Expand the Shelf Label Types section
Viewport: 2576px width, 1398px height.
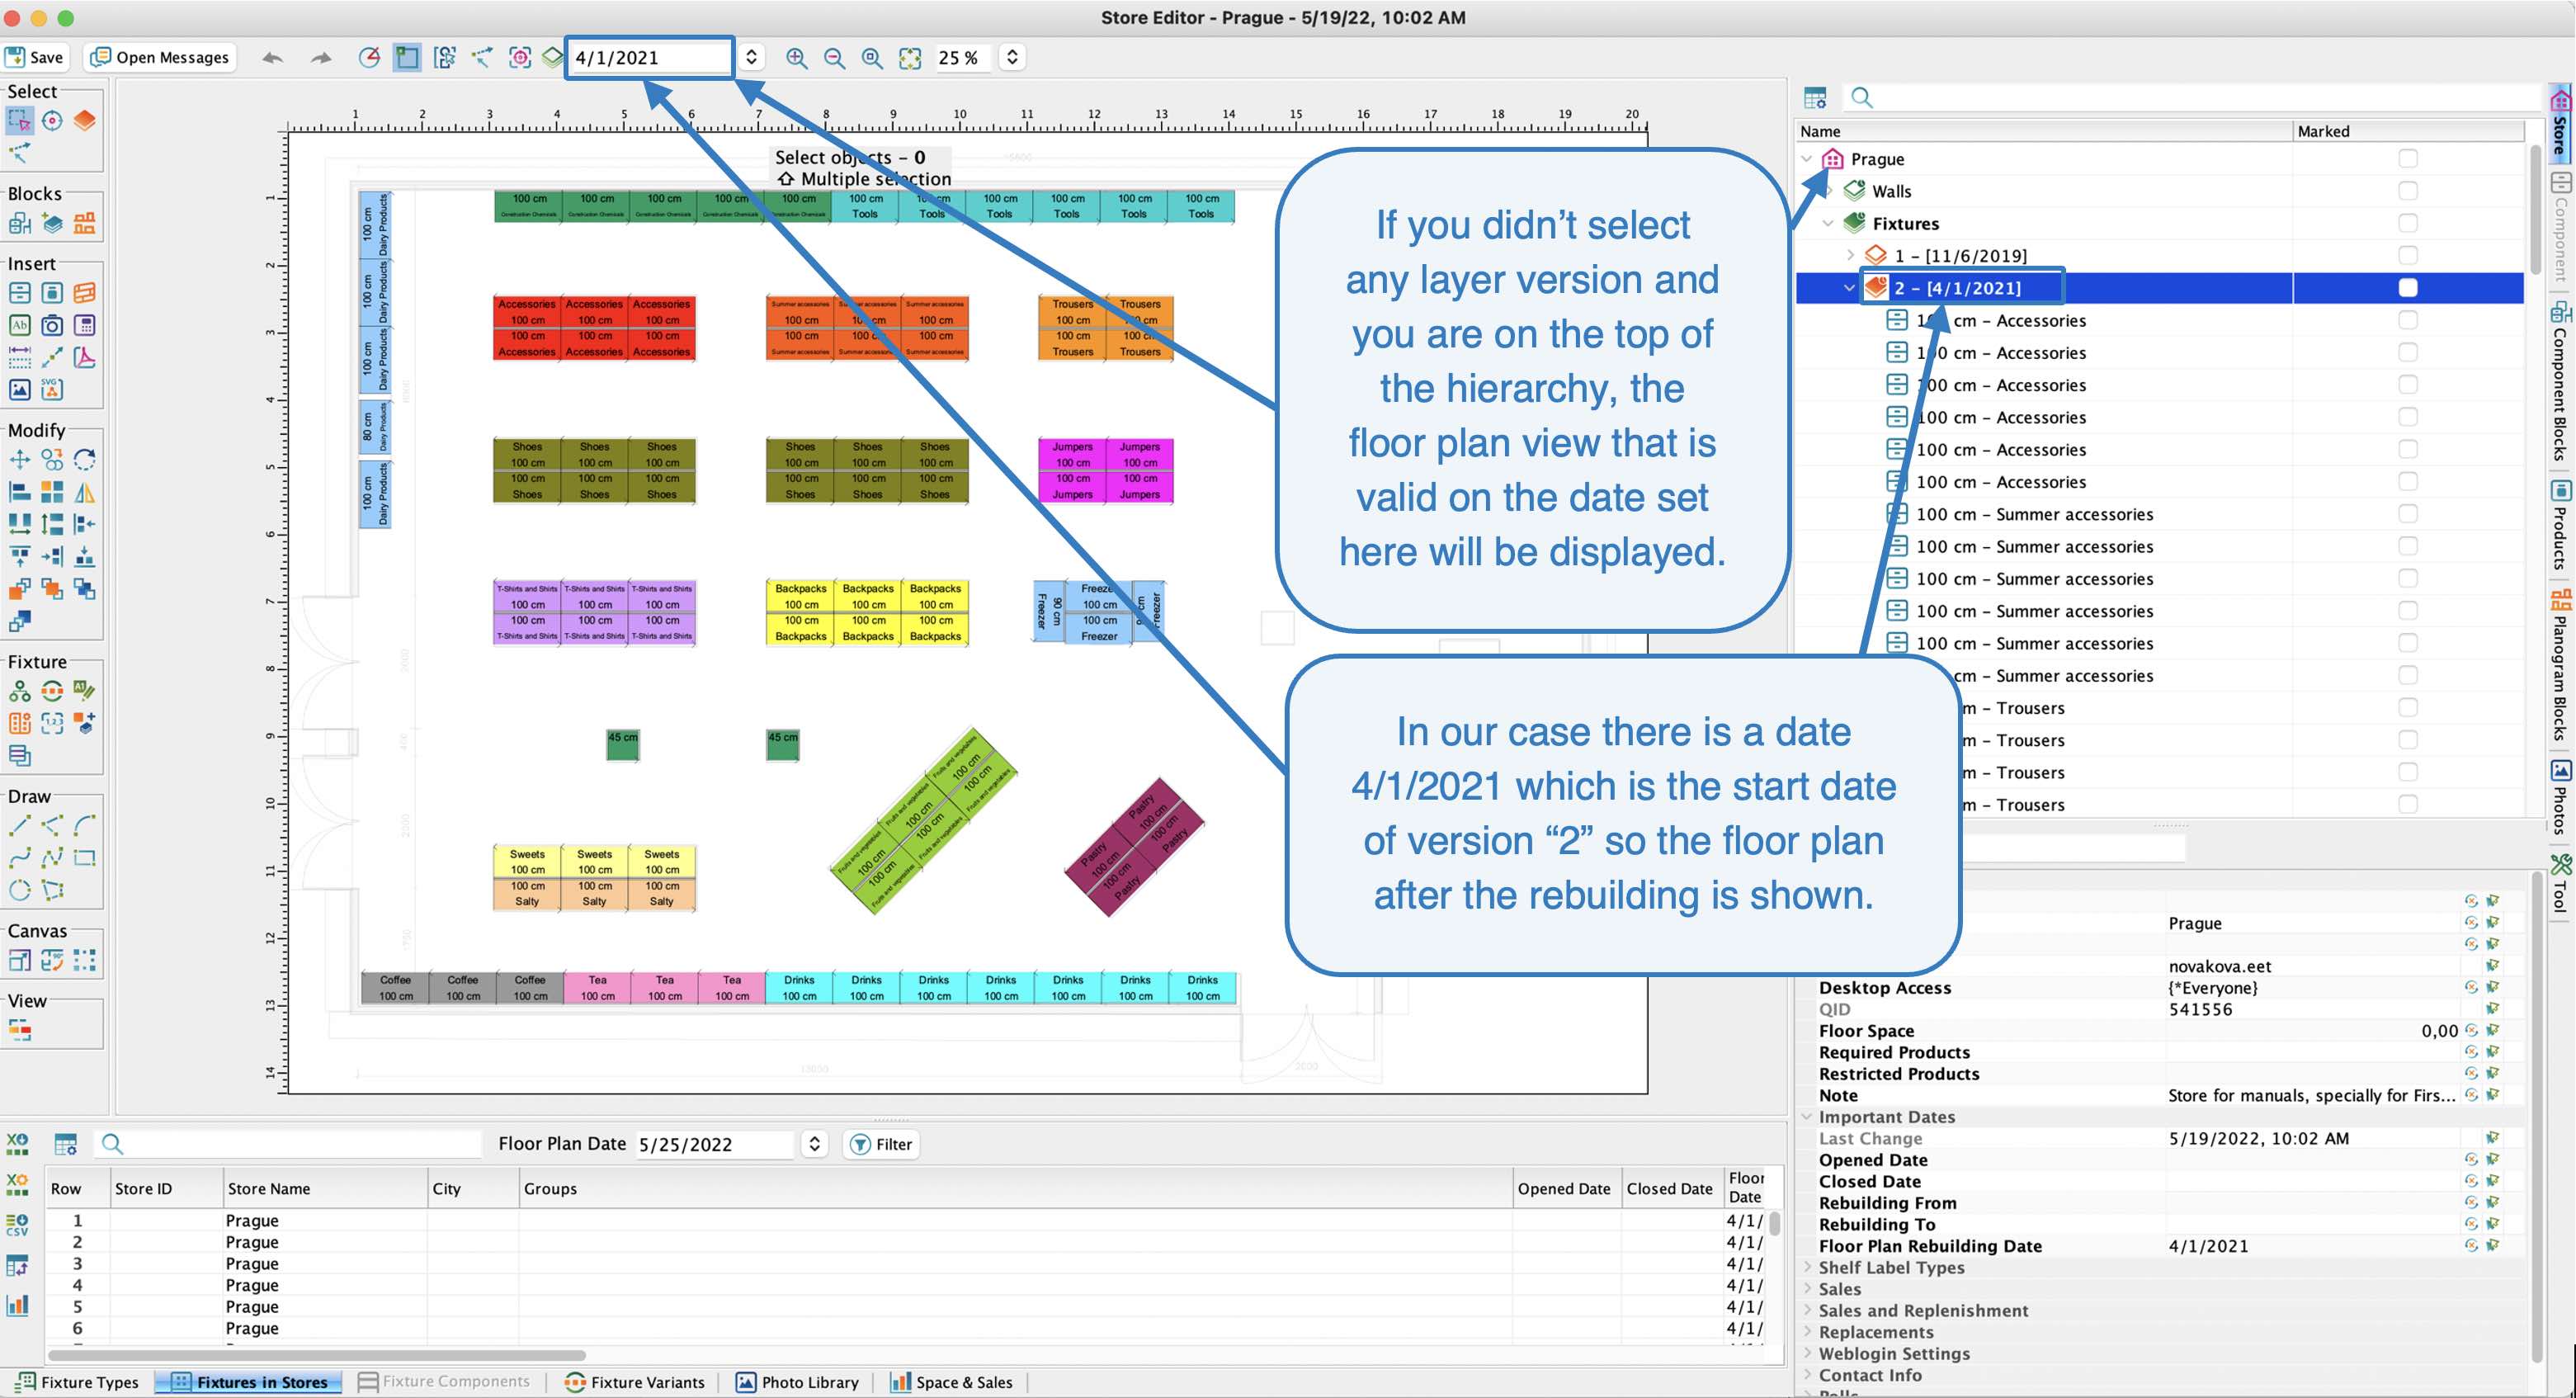point(1807,1267)
